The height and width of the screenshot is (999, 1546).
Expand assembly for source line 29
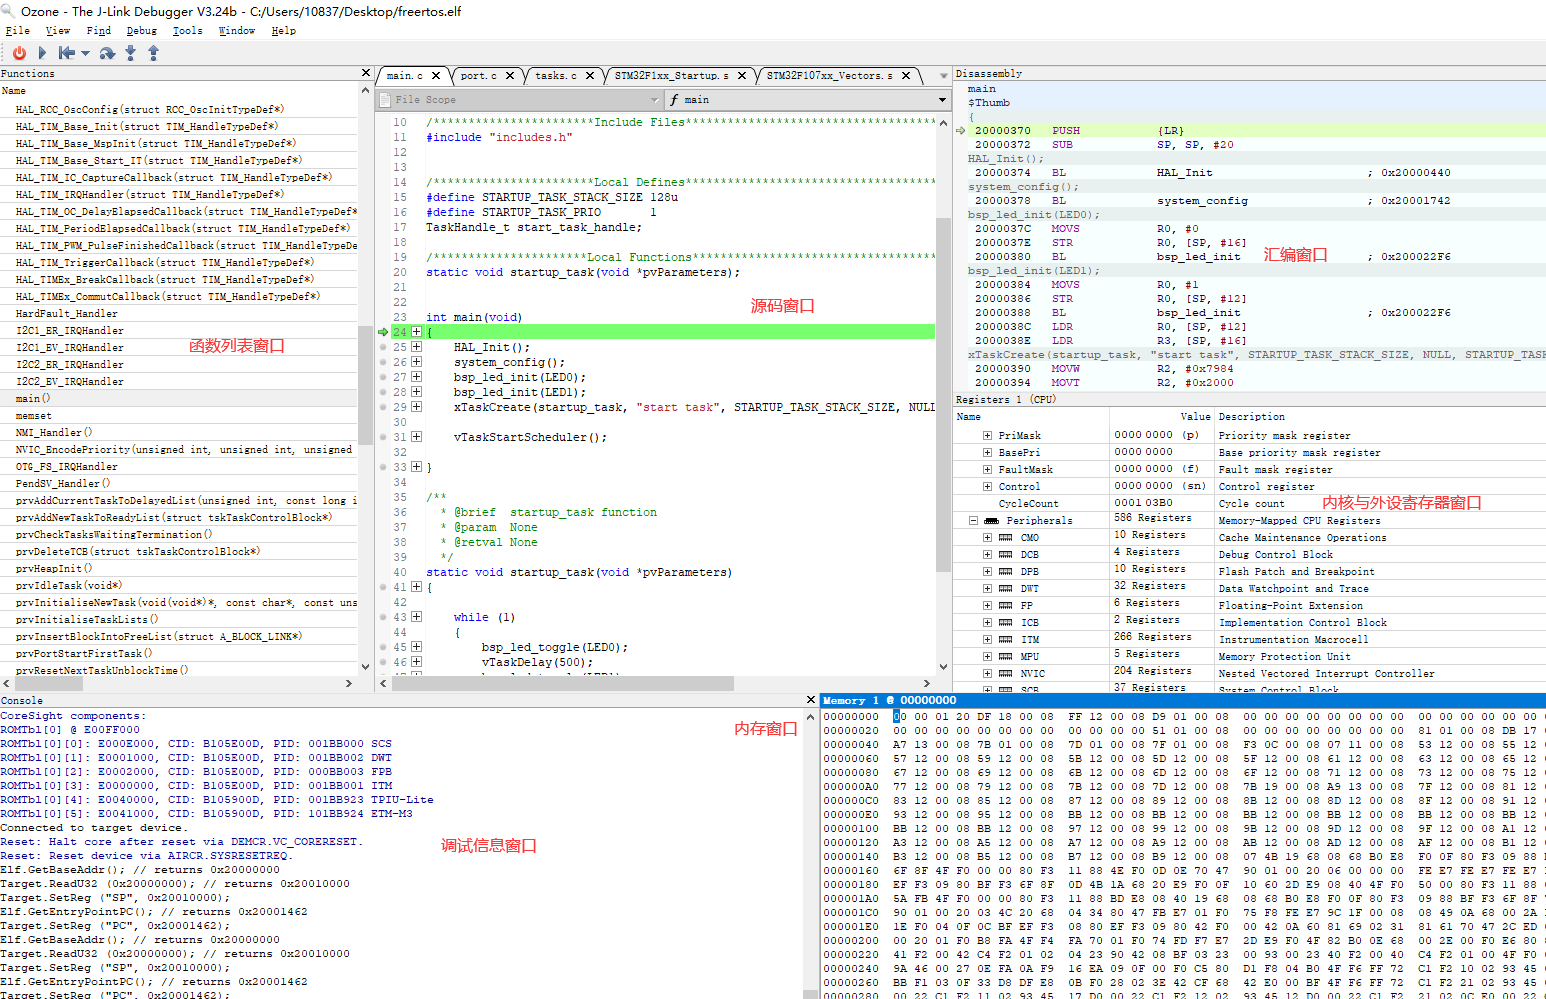417,407
